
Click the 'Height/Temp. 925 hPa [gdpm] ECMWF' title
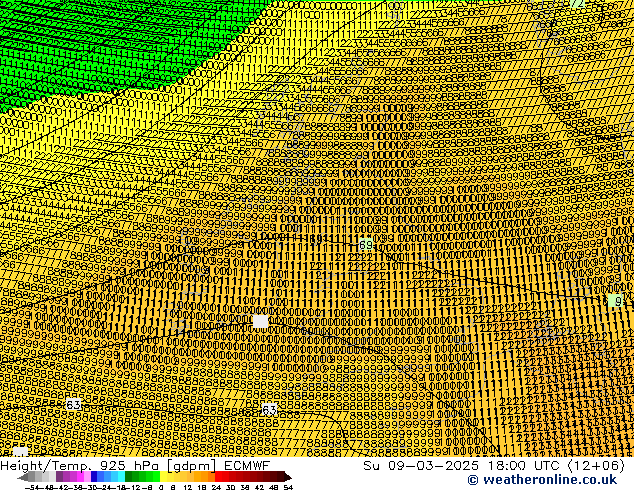point(135,466)
